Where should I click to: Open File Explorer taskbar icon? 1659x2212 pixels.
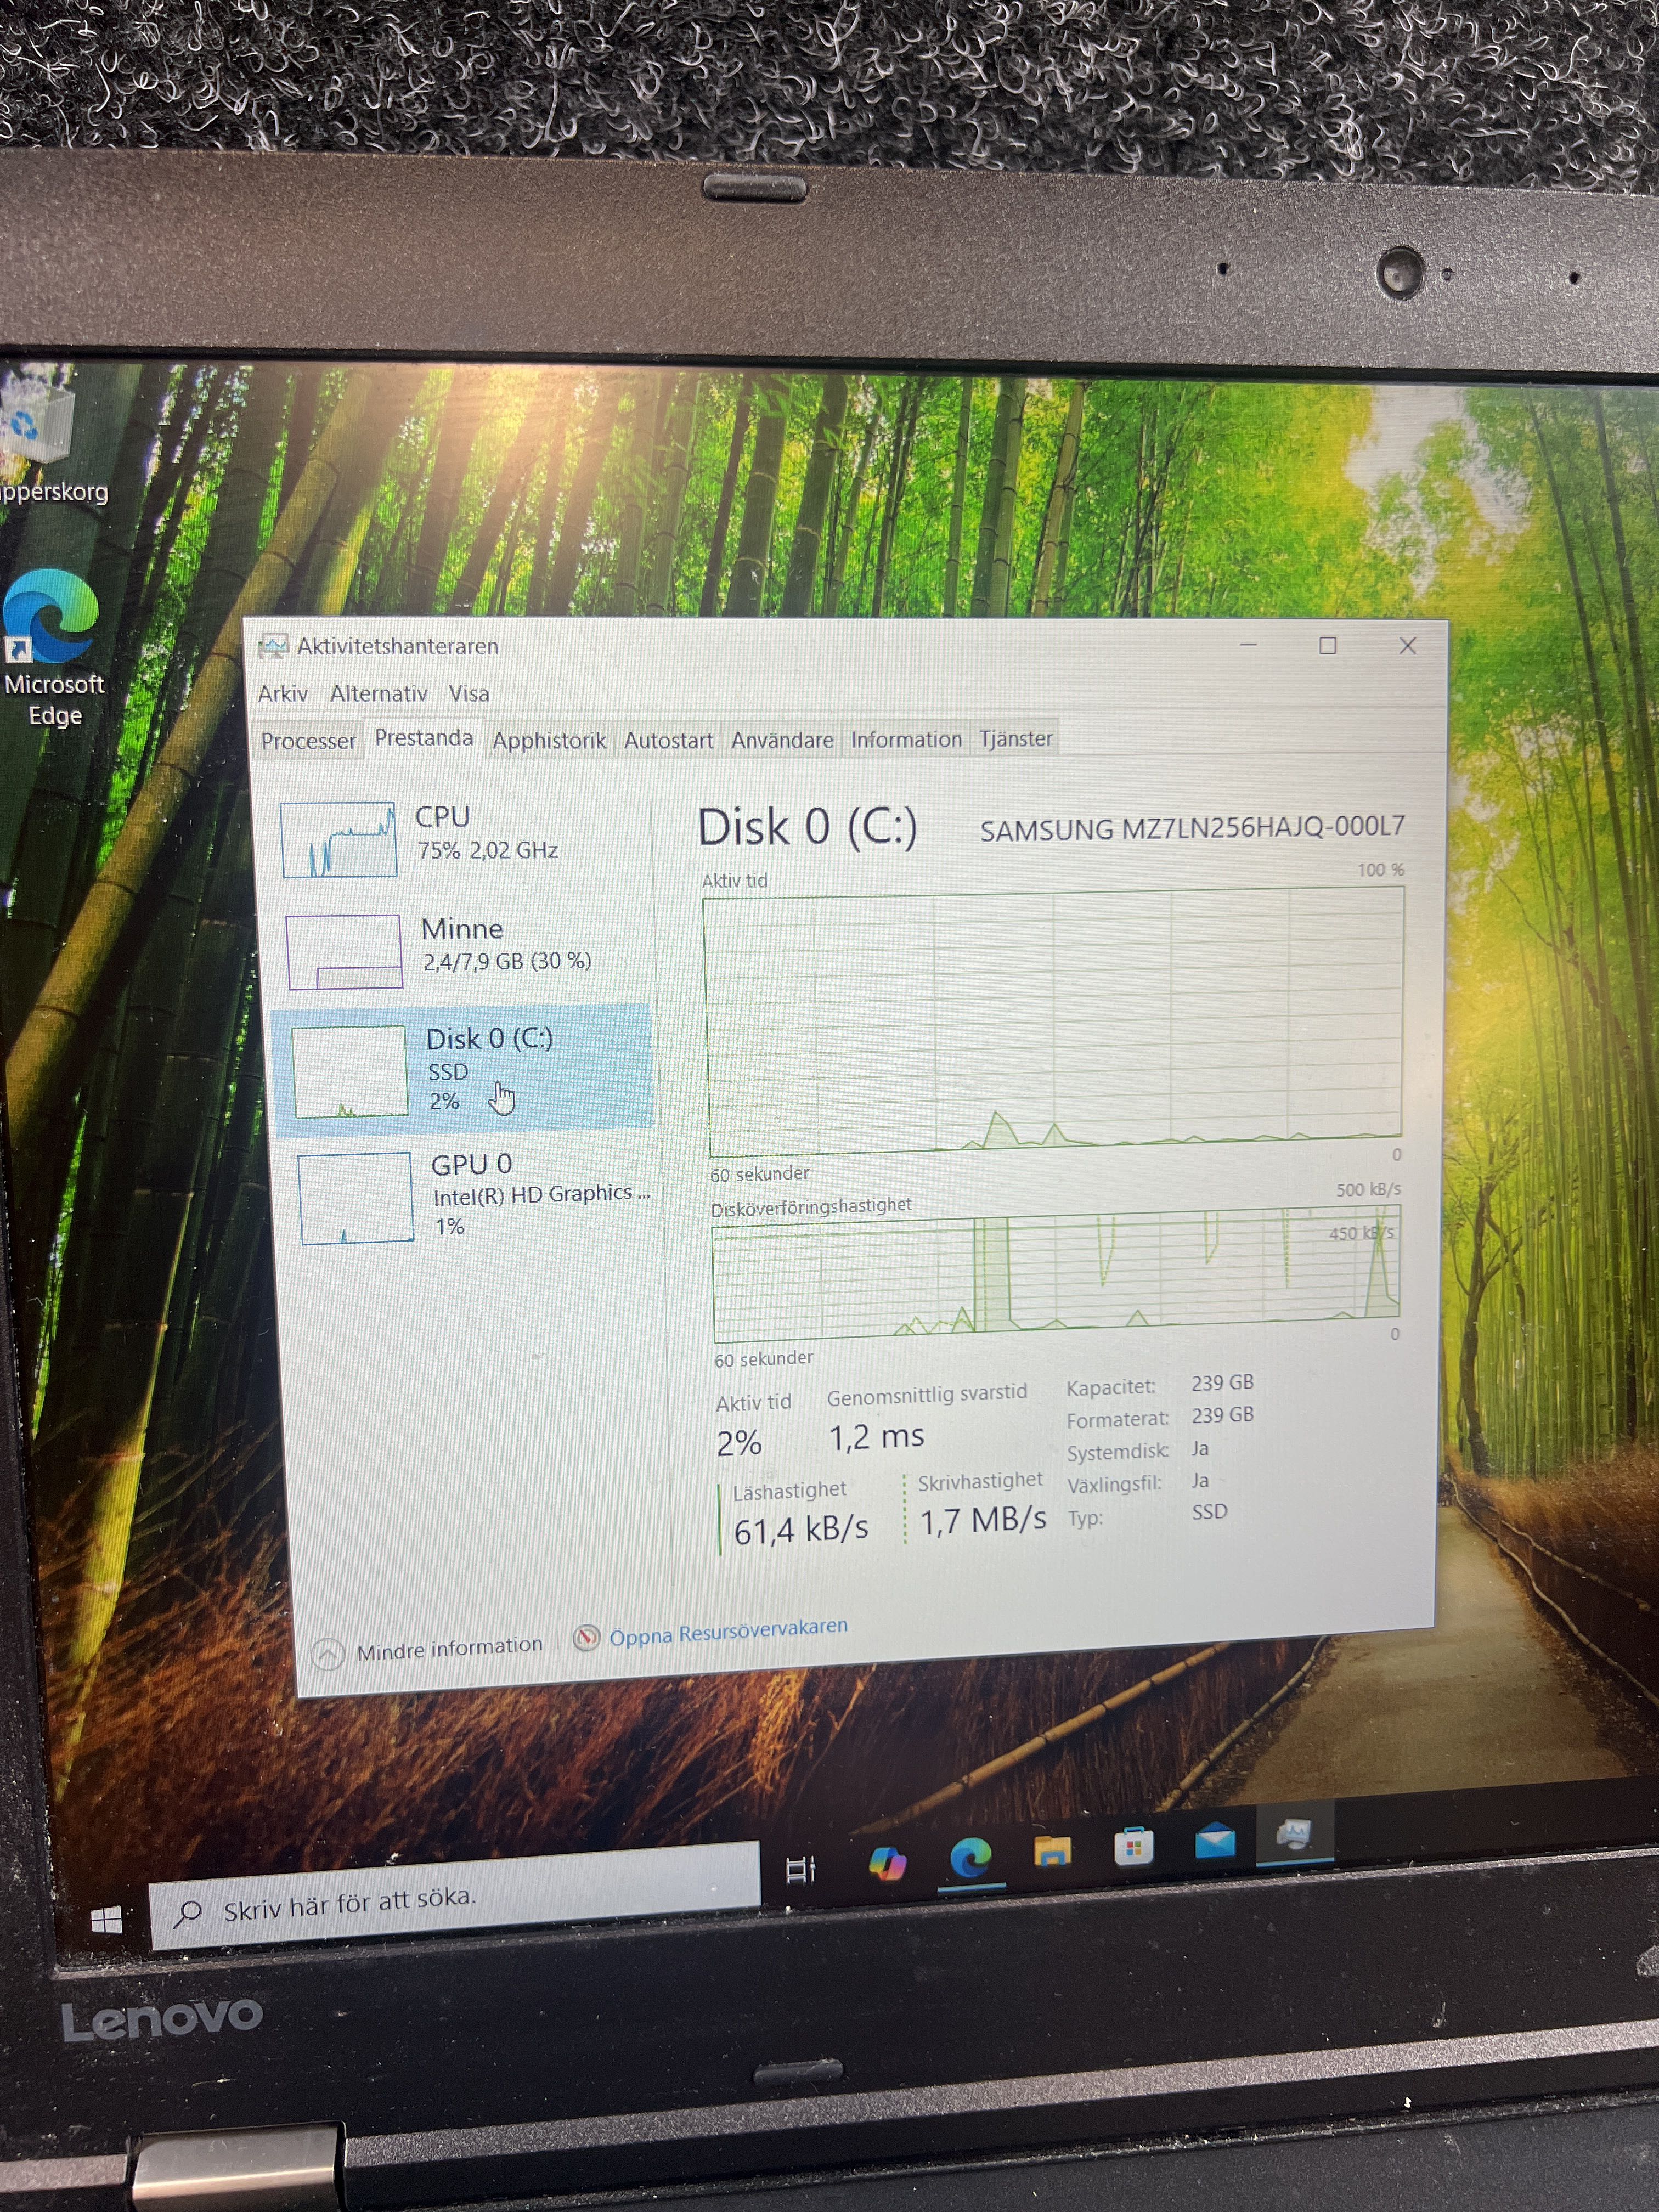click(1052, 1851)
